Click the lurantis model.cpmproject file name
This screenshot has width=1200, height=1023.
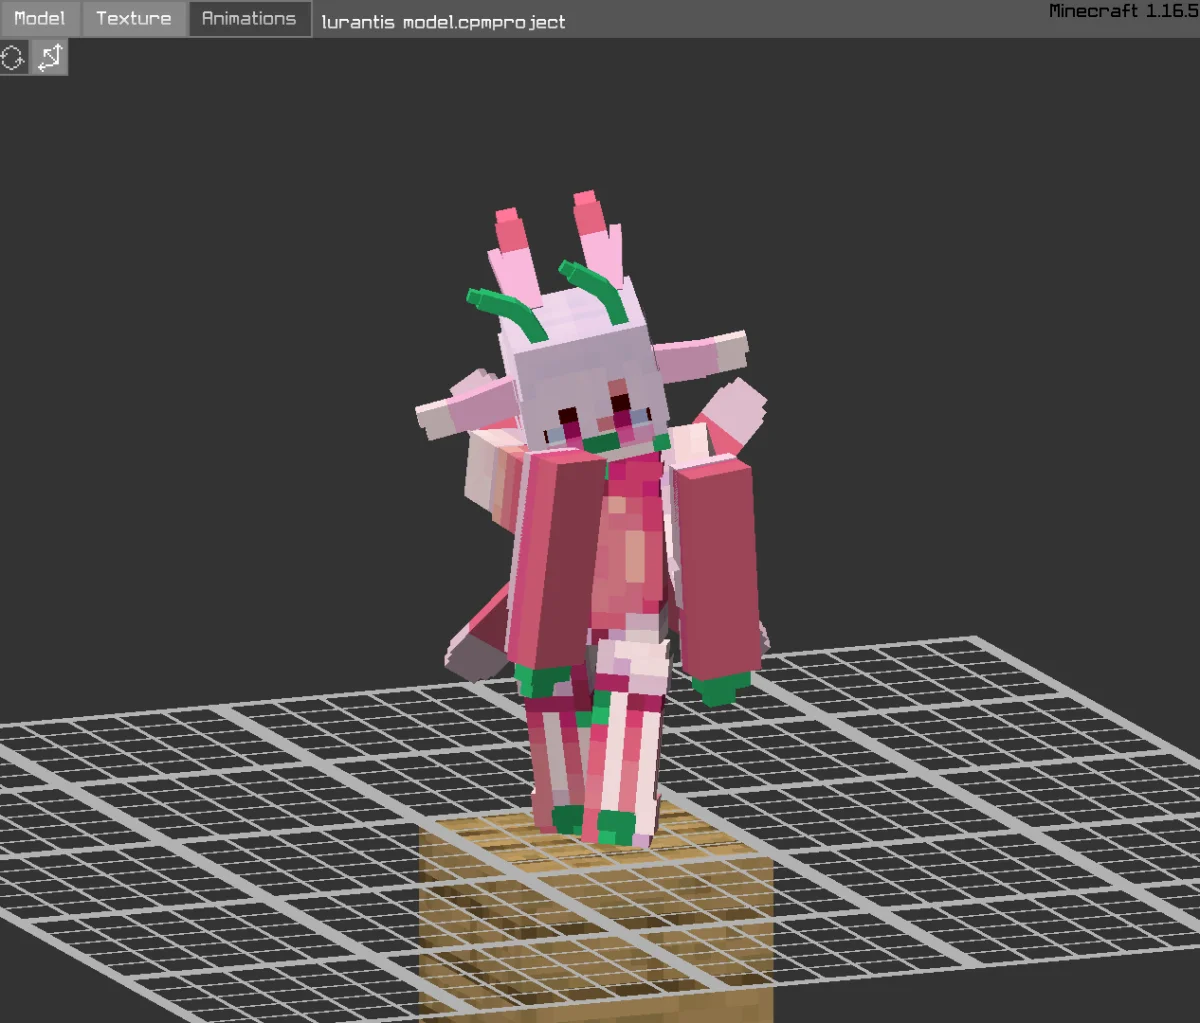pyautogui.click(x=443, y=21)
